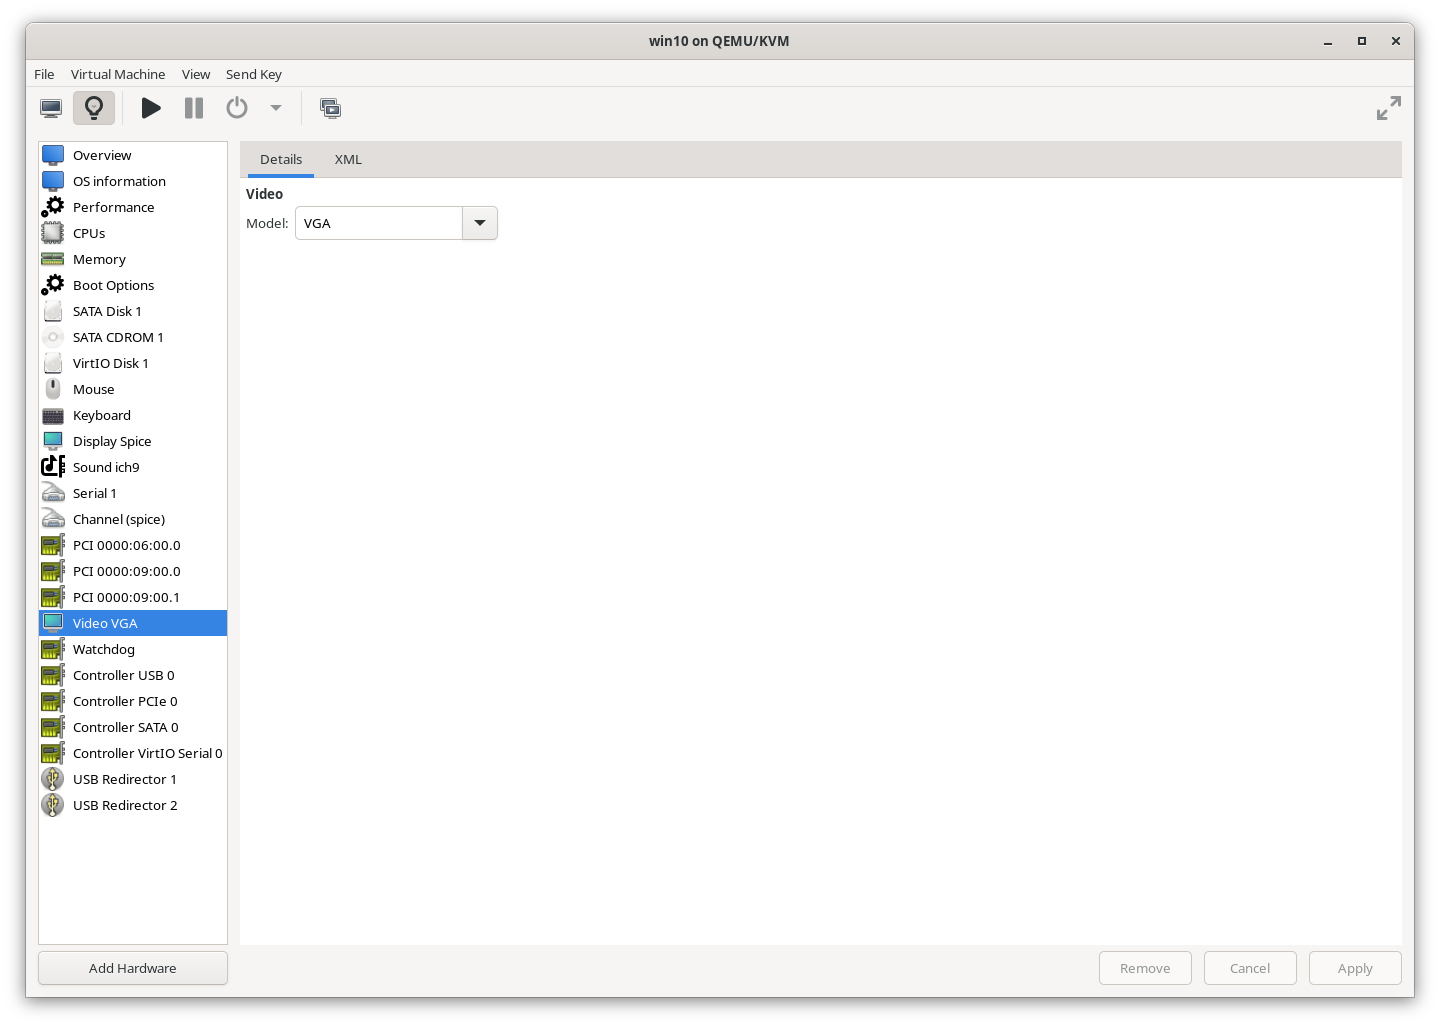Click the Channel (spice) device icon
Screen dimensions: 1440x1026
pos(53,519)
